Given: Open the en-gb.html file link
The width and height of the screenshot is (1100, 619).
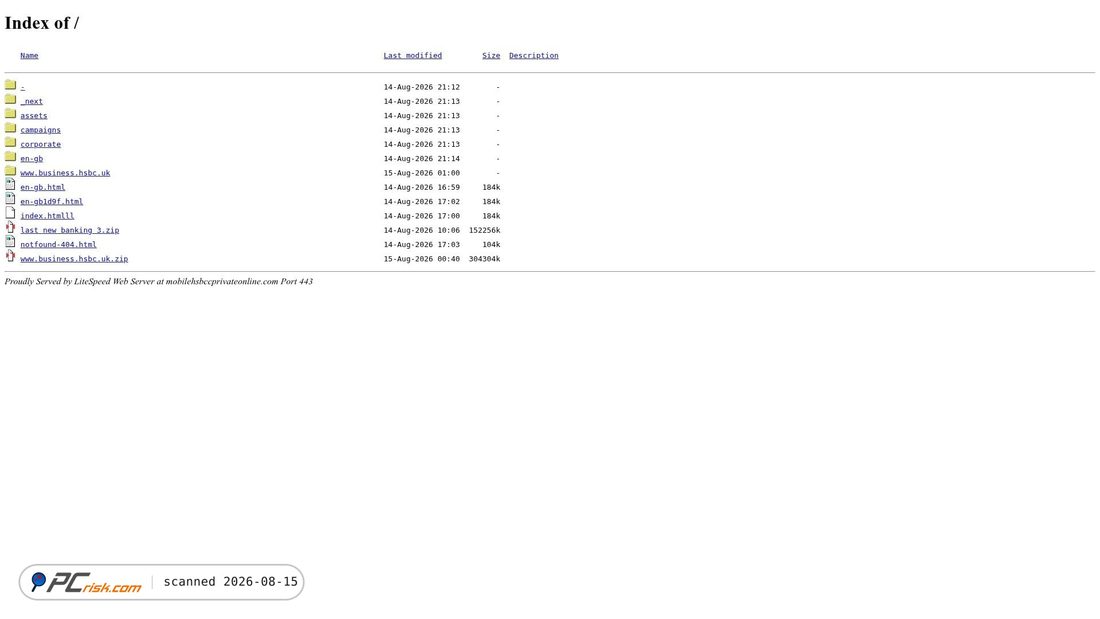Looking at the screenshot, I should pos(43,187).
